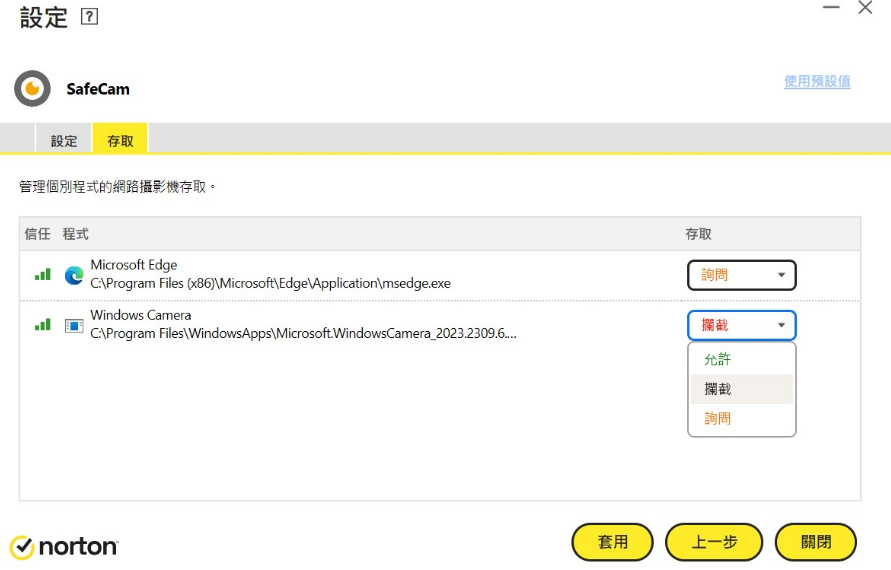Click the SafeCam title text
The height and width of the screenshot is (570, 891).
tap(98, 89)
